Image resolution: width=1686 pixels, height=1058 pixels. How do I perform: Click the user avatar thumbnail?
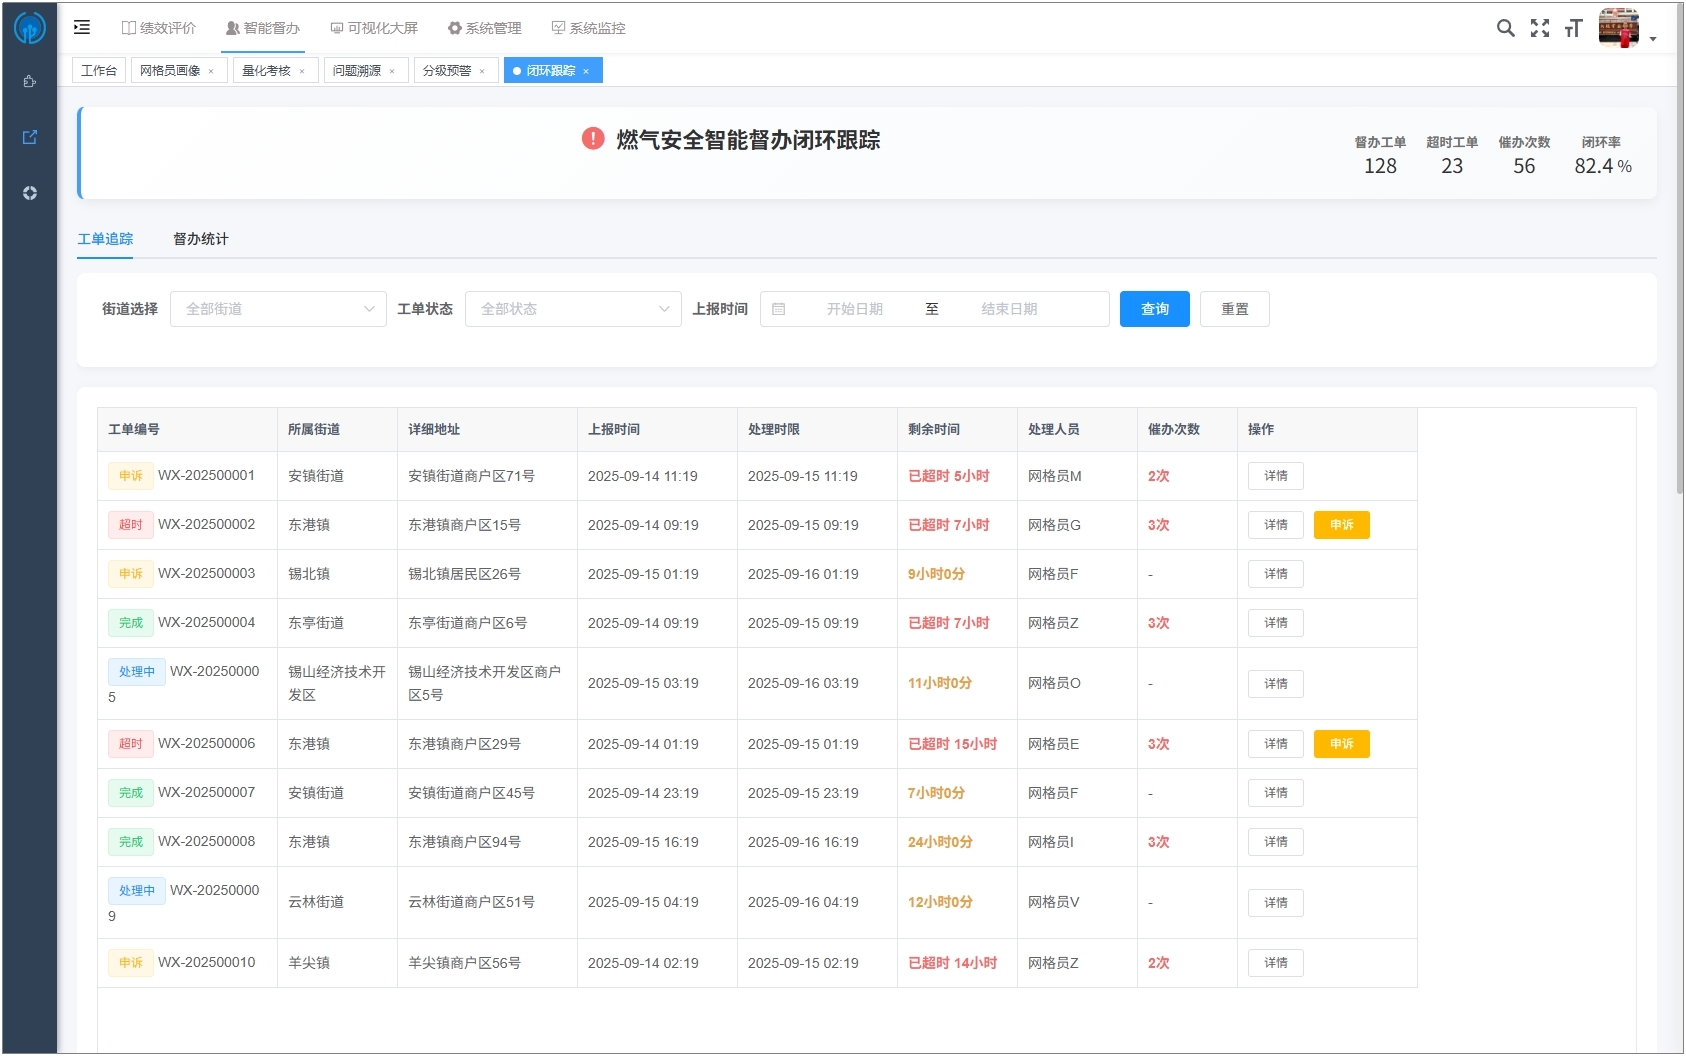coord(1618,28)
